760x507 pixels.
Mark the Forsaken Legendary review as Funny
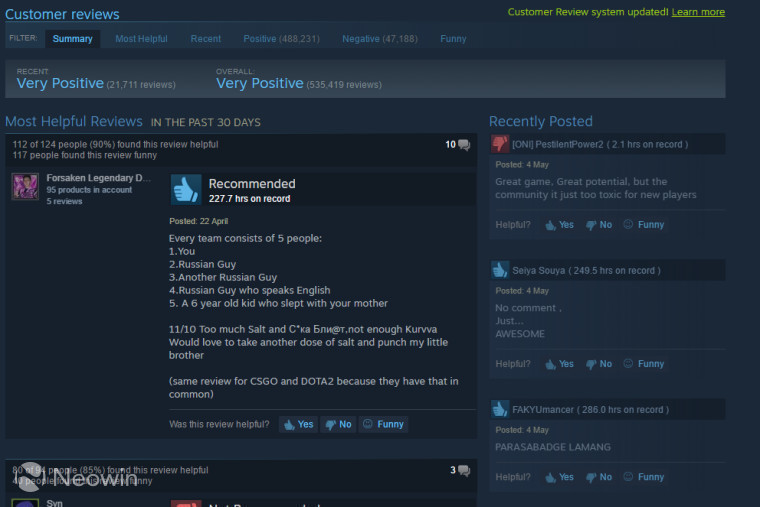tap(383, 425)
